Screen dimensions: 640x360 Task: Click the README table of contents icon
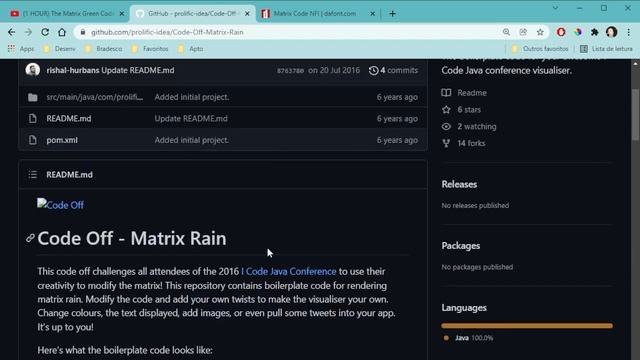33,175
